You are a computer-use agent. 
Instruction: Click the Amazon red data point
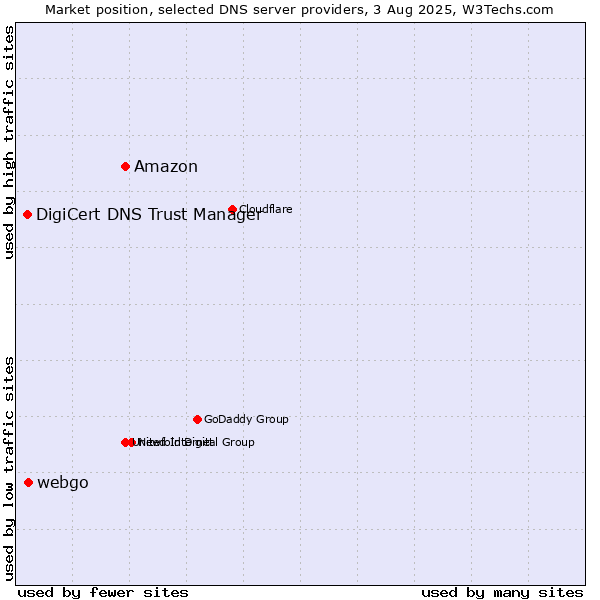pyautogui.click(x=126, y=166)
